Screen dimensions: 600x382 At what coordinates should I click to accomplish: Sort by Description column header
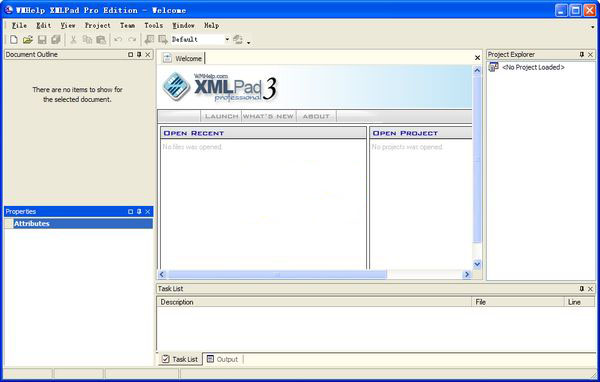pos(314,302)
